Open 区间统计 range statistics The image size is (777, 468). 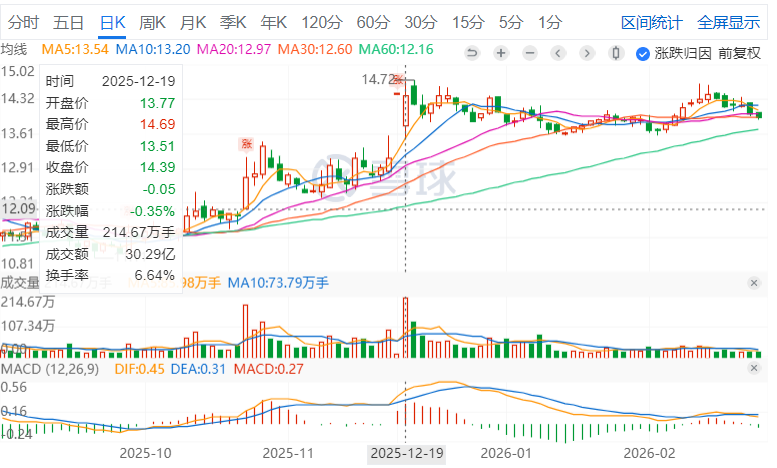652,22
